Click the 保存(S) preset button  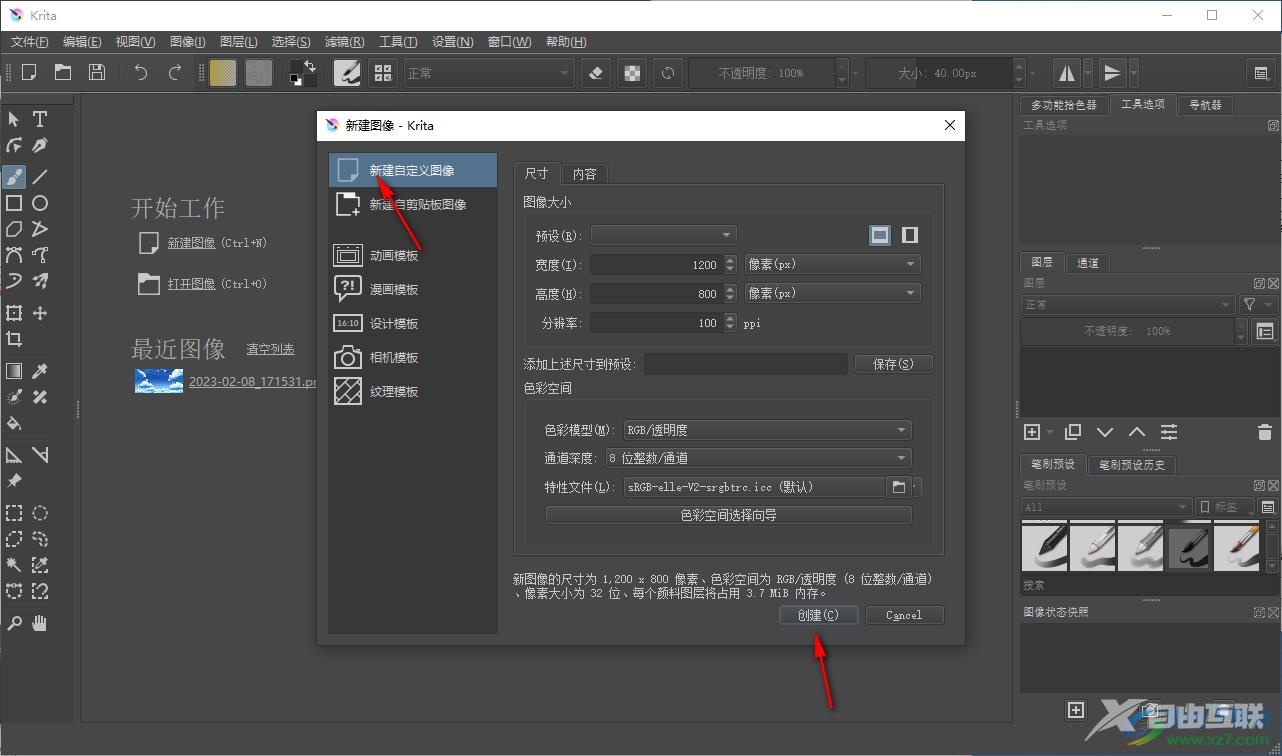pyautogui.click(x=893, y=364)
